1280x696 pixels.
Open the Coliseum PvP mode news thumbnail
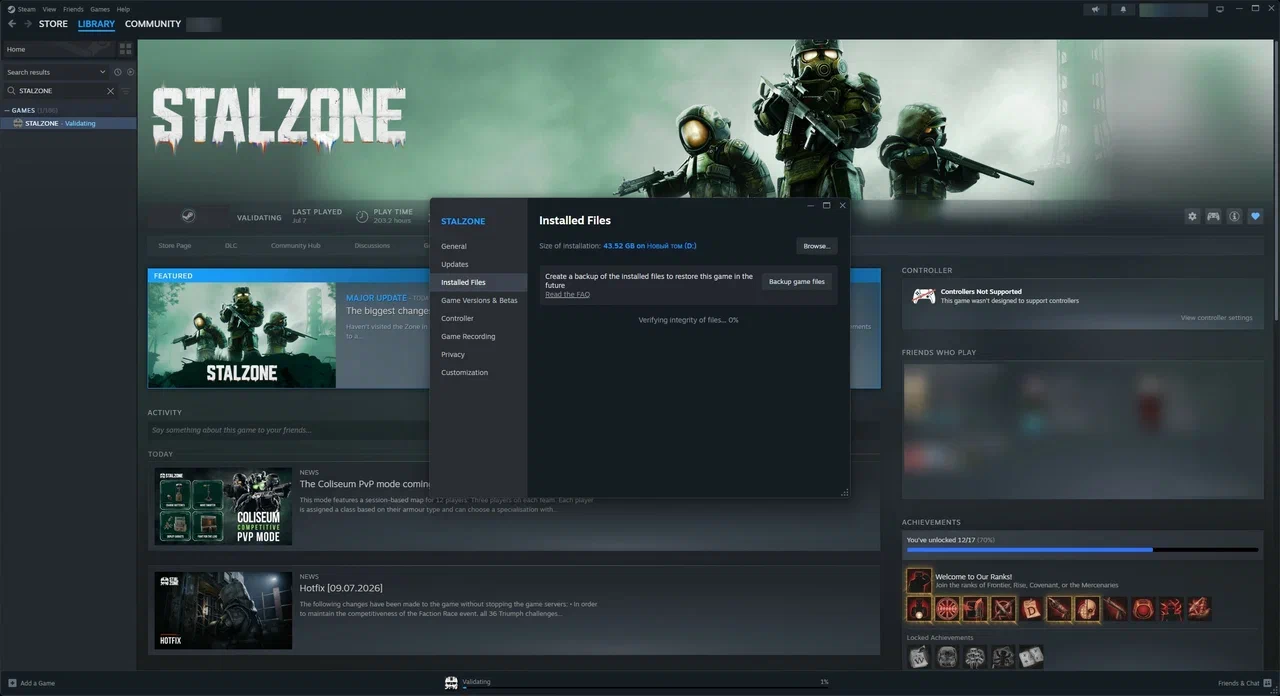click(223, 507)
